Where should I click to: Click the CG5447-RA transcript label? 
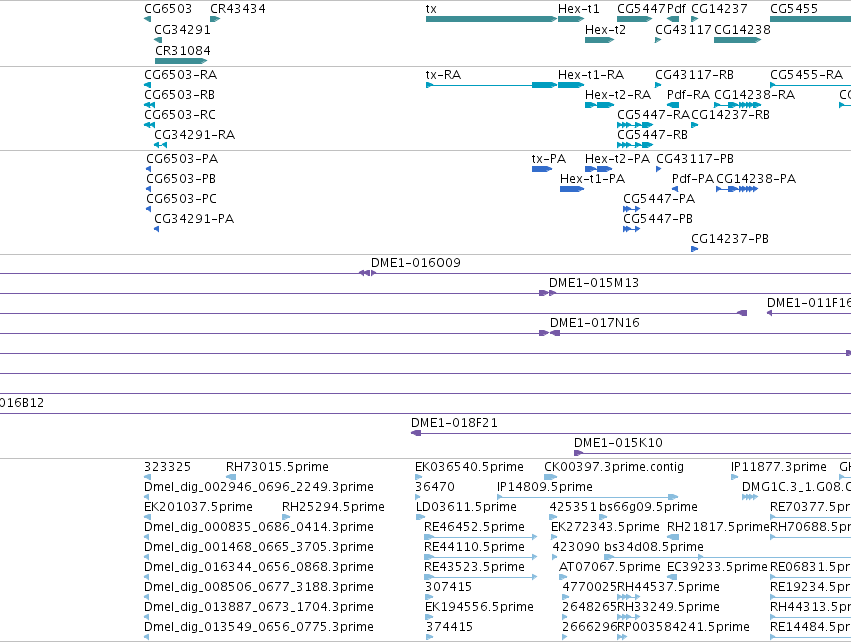[653, 115]
